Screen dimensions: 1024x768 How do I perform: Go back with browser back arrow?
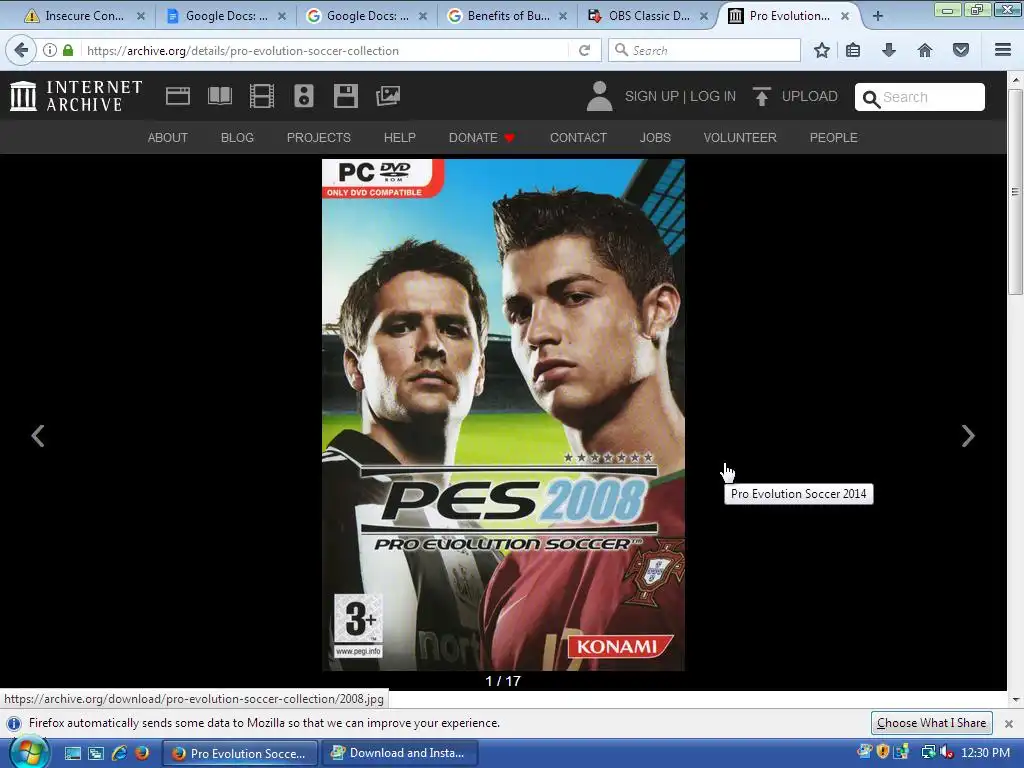click(x=21, y=50)
